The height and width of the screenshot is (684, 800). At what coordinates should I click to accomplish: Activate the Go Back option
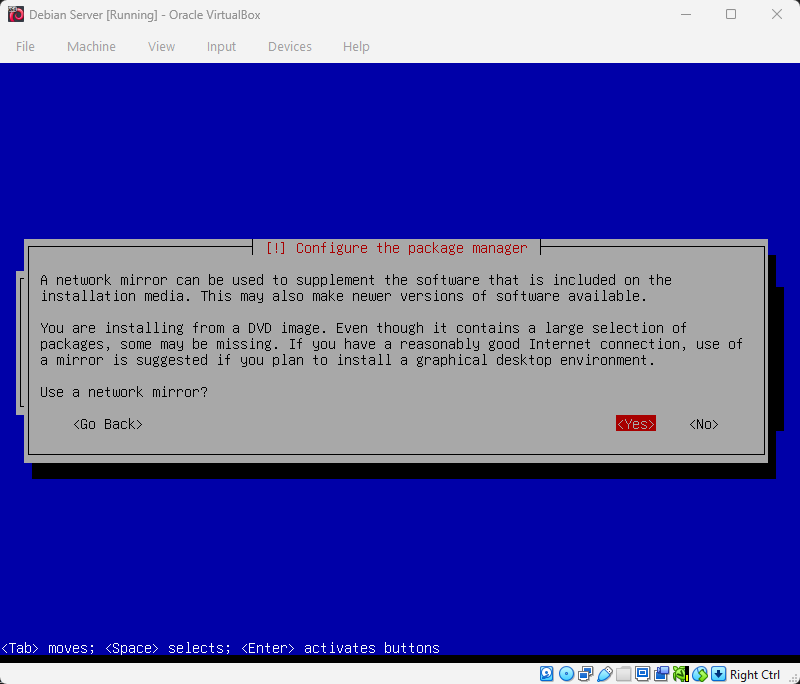(x=107, y=423)
